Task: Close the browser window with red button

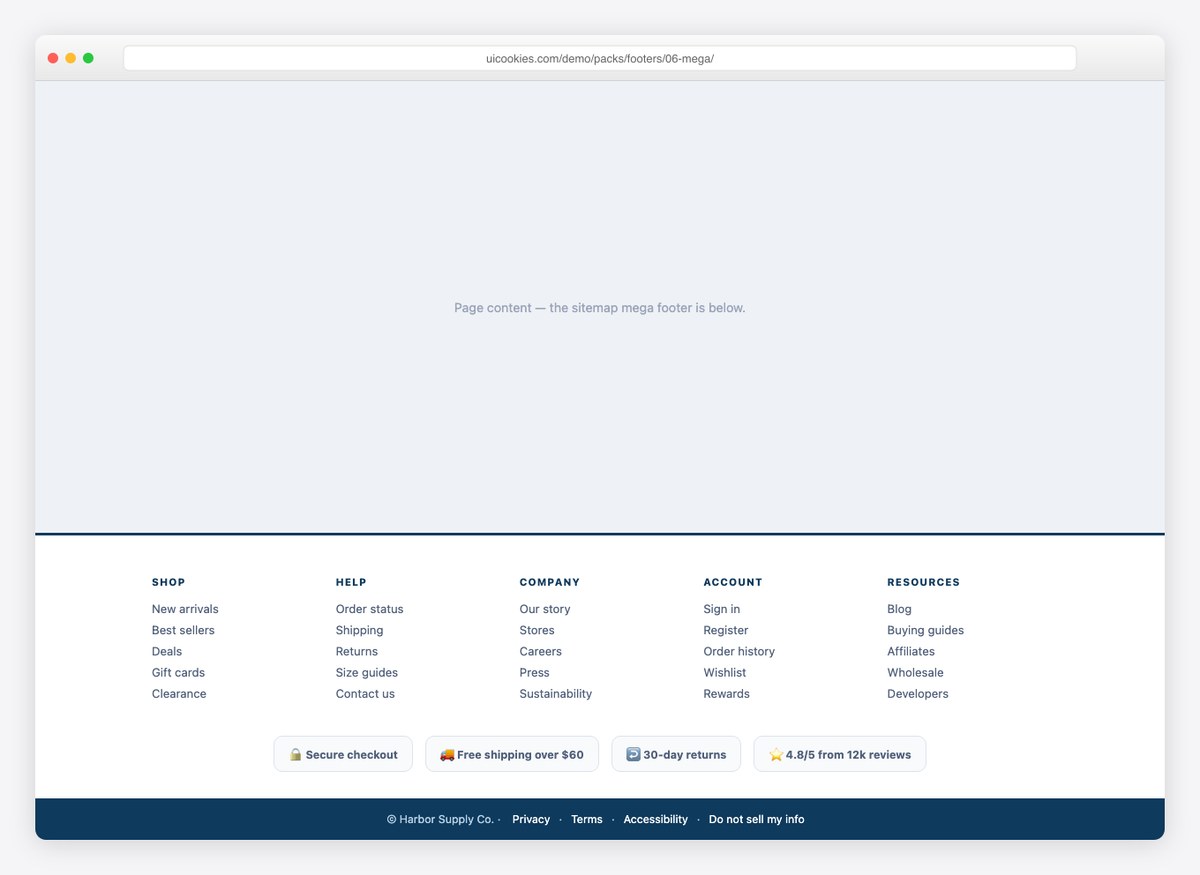Action: tap(53, 58)
